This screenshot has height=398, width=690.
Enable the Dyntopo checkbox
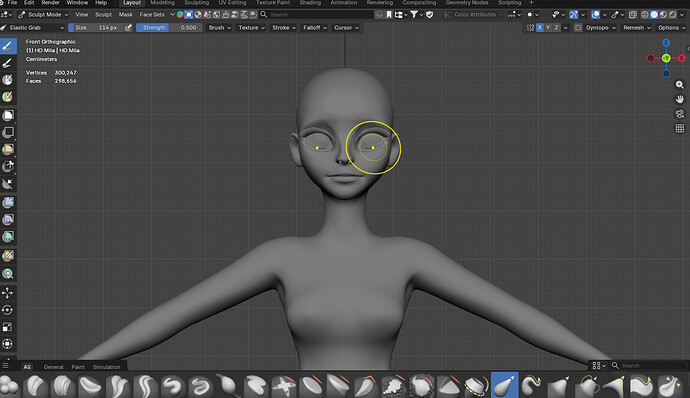578,28
